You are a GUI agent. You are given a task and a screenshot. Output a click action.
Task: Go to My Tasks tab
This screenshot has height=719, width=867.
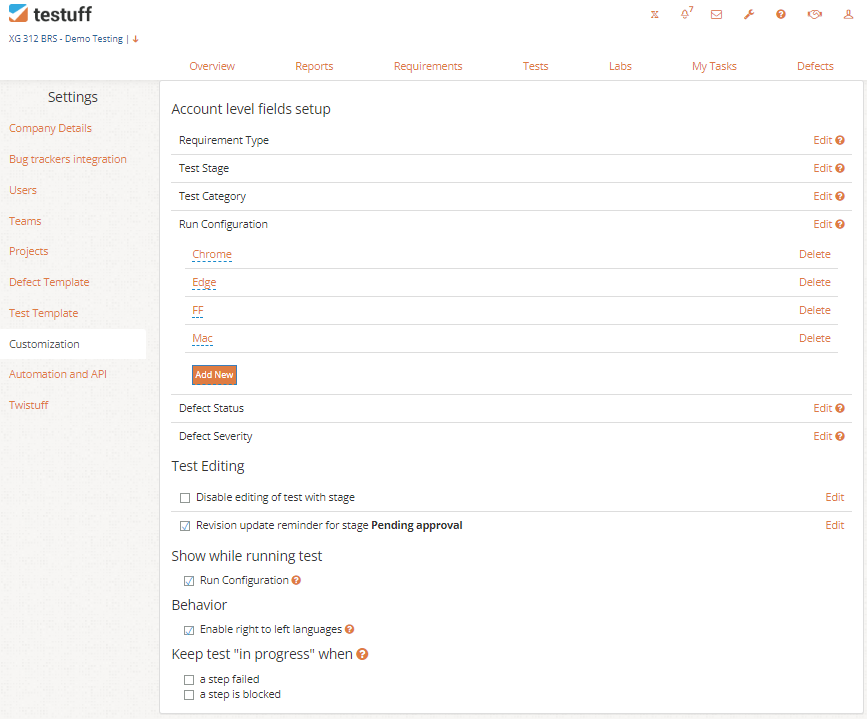pos(714,66)
